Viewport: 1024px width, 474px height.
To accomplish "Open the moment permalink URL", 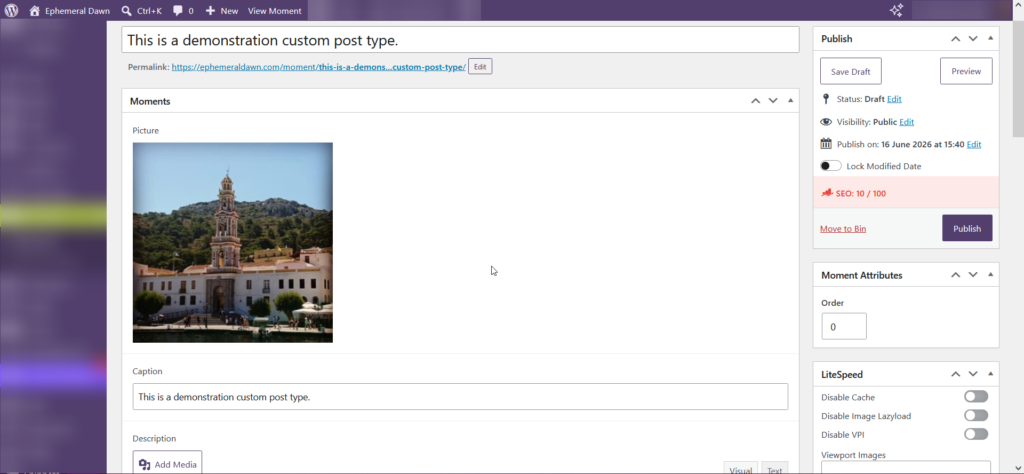I will [x=319, y=67].
